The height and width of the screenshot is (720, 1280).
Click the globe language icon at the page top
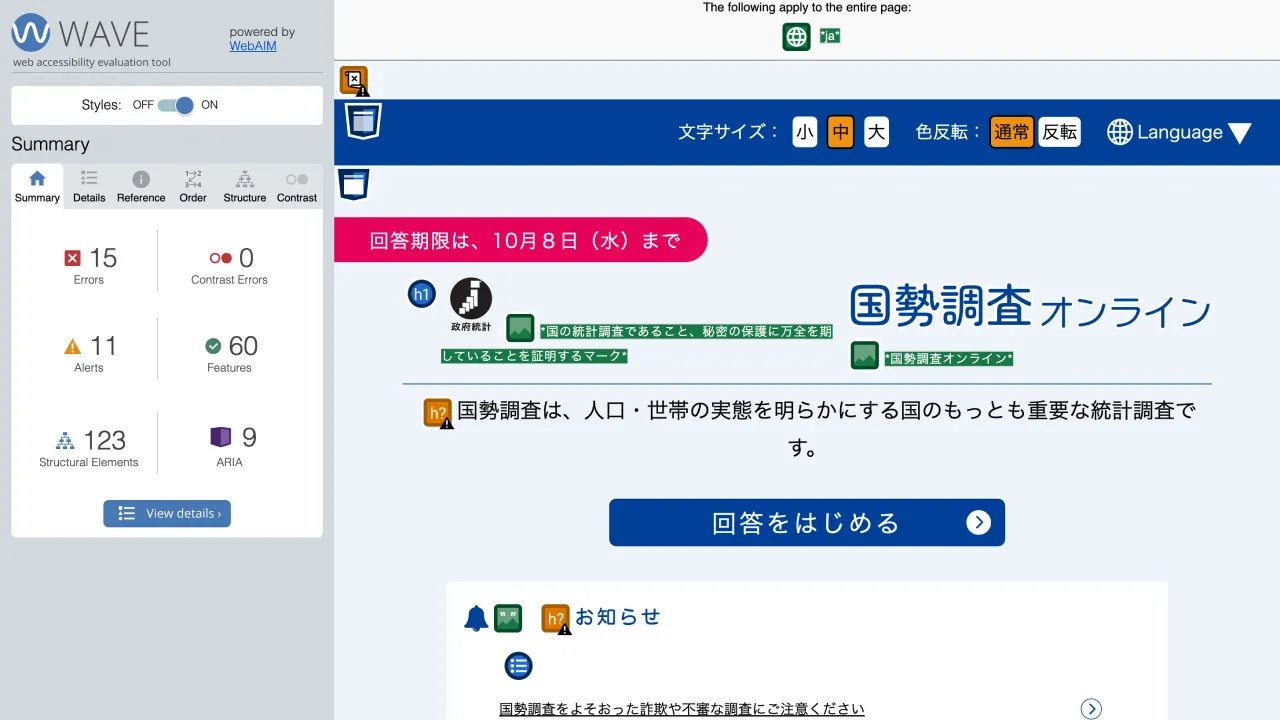click(796, 37)
